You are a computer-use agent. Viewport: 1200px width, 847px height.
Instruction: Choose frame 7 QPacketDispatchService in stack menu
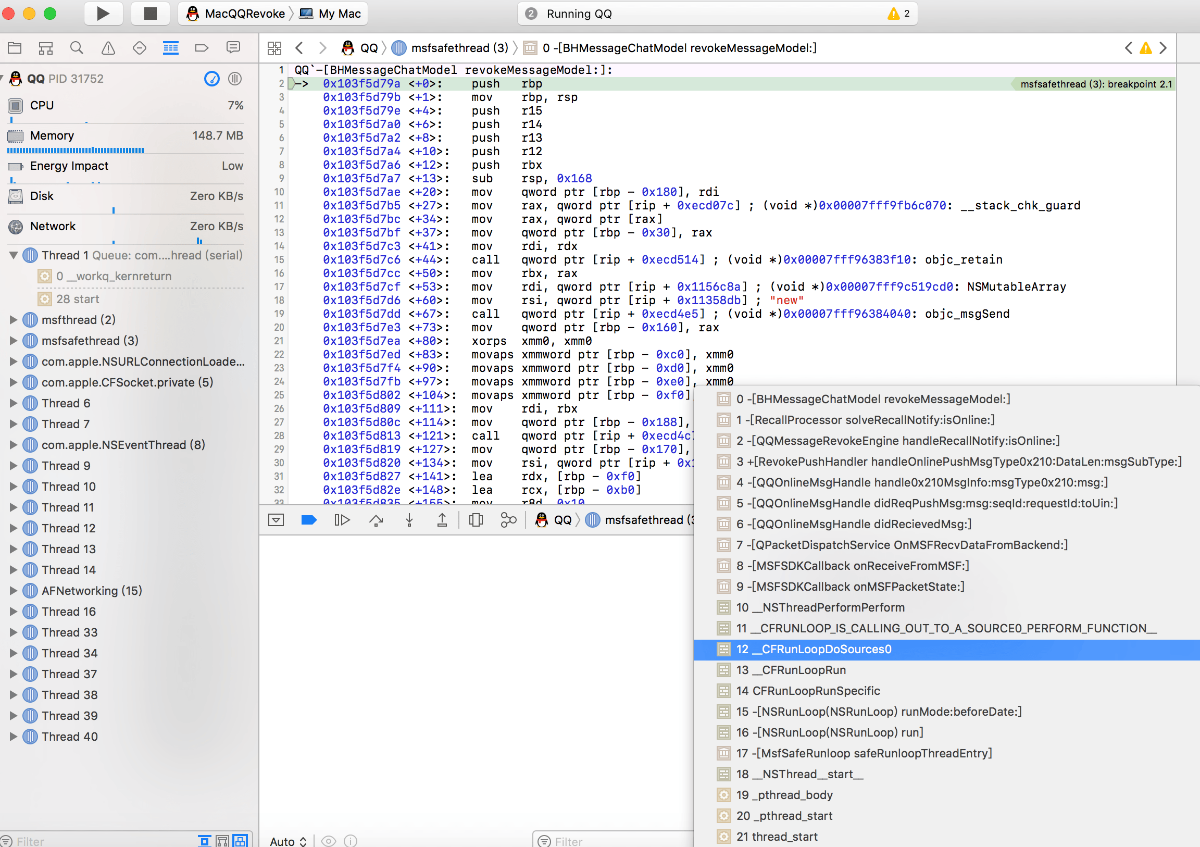(900, 545)
